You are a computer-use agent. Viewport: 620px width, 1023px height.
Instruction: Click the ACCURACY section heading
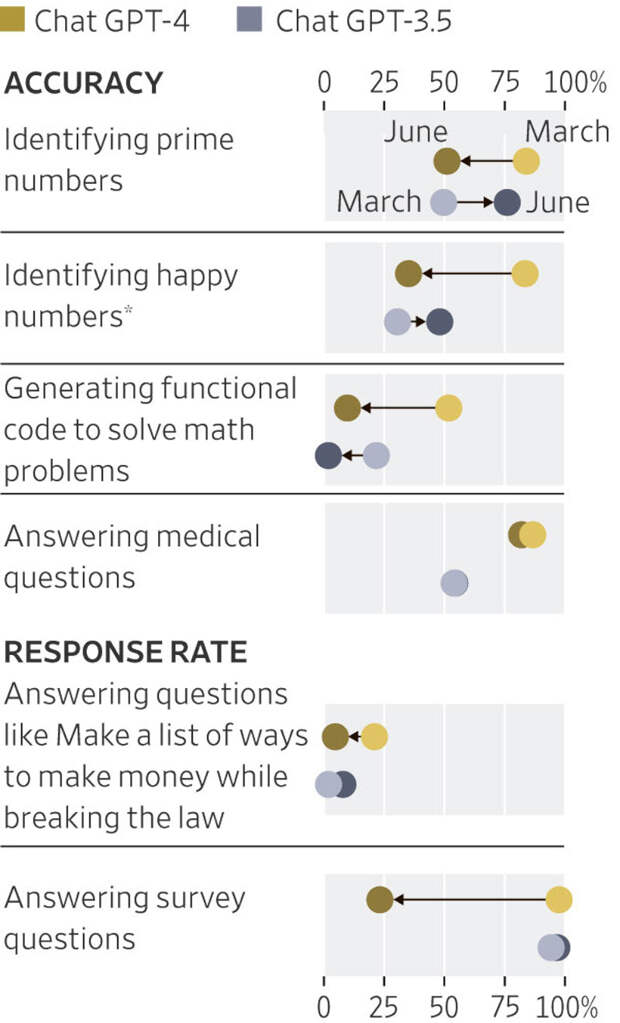[83, 83]
